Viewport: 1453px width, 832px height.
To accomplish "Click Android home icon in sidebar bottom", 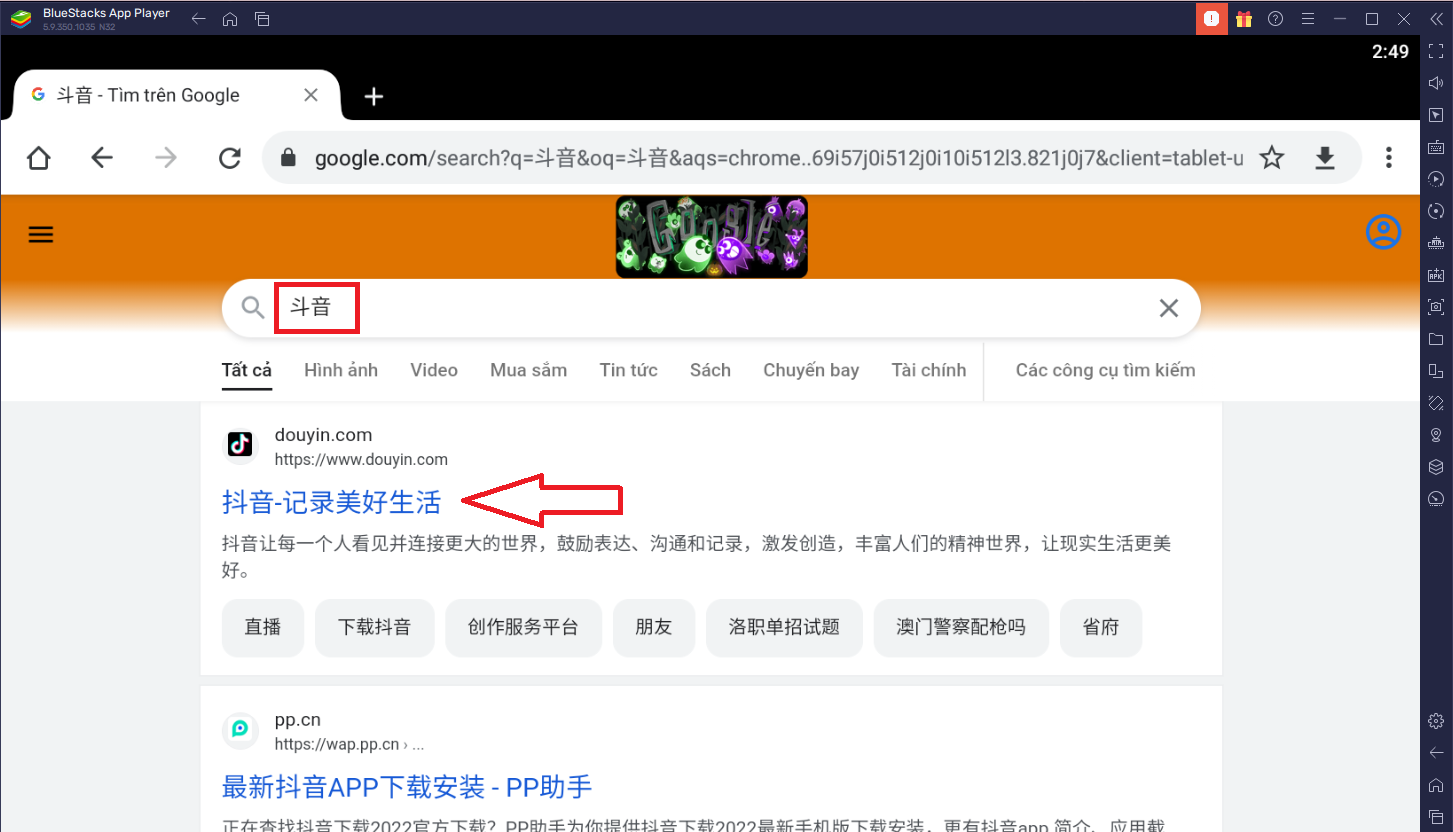I will click(1436, 785).
